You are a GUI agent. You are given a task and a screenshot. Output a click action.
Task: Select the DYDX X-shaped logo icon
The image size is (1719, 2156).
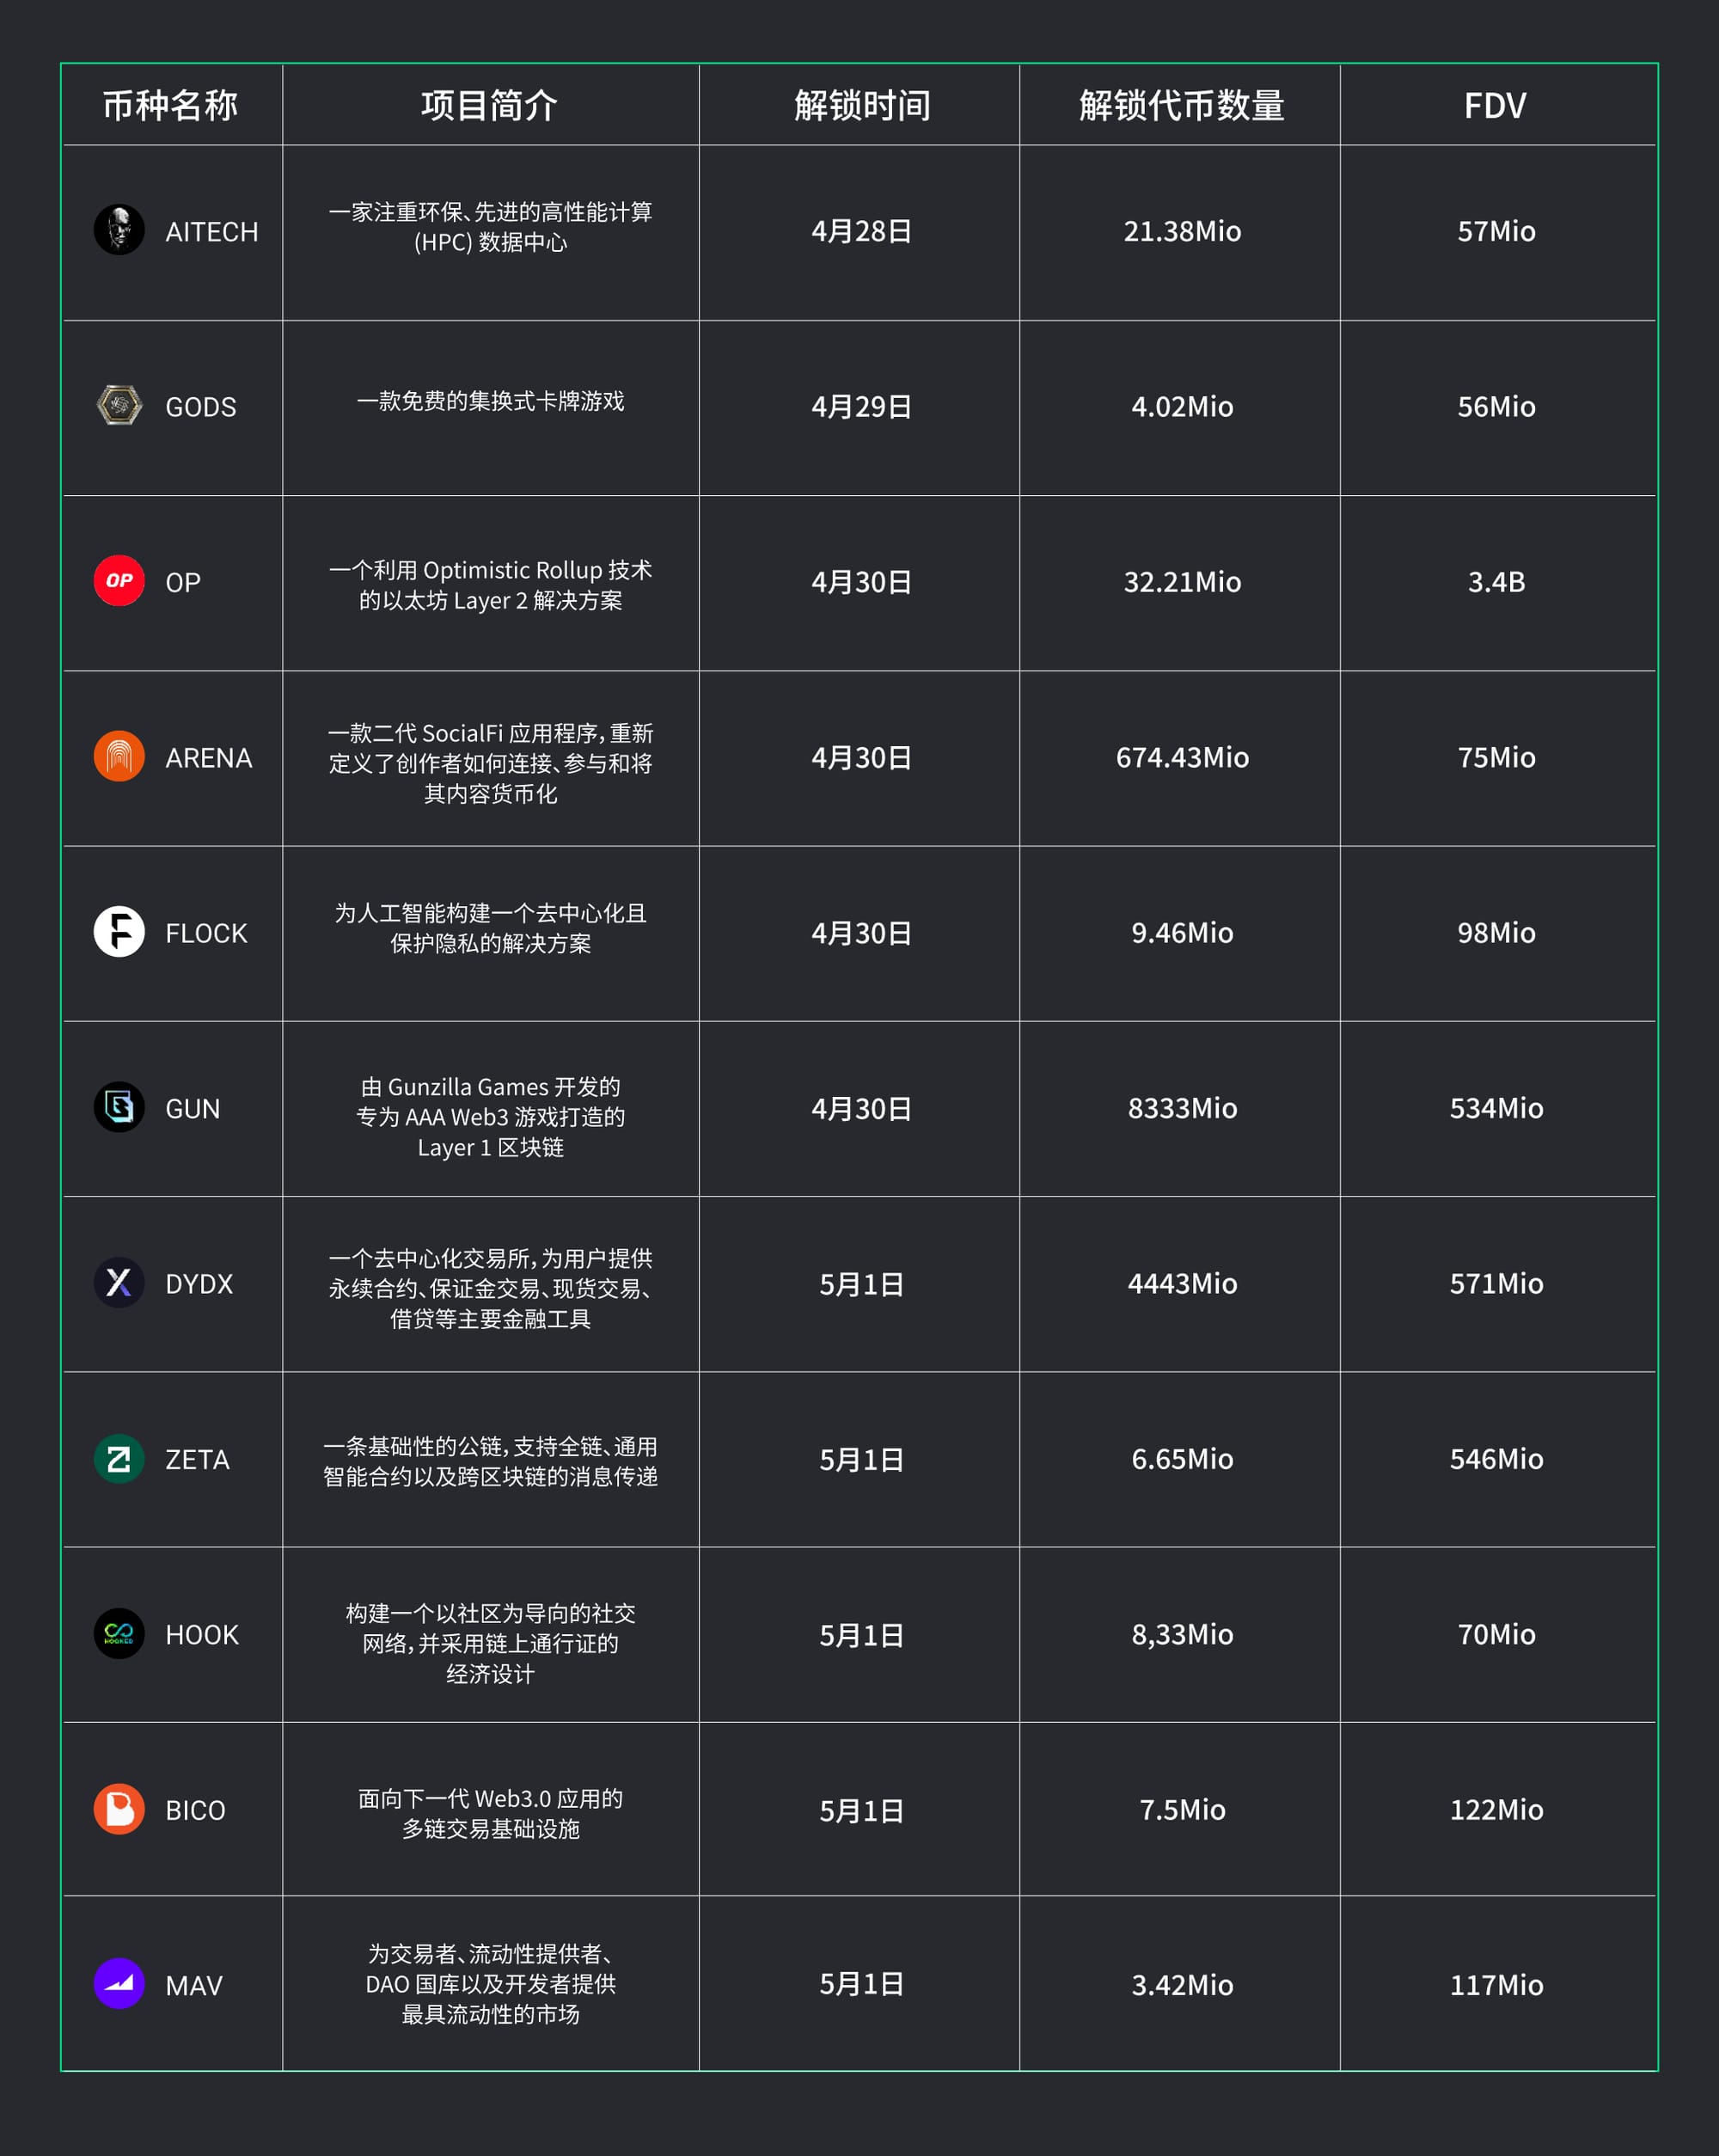pyautogui.click(x=119, y=1283)
